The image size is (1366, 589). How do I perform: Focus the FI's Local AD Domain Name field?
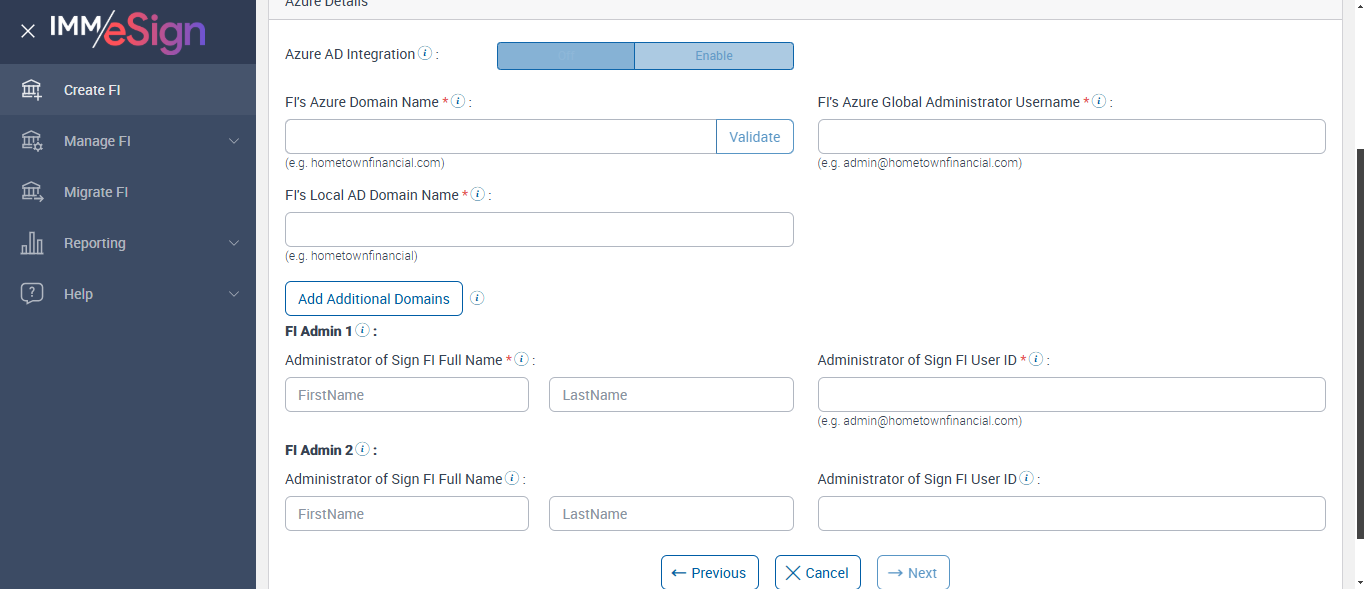pos(539,229)
